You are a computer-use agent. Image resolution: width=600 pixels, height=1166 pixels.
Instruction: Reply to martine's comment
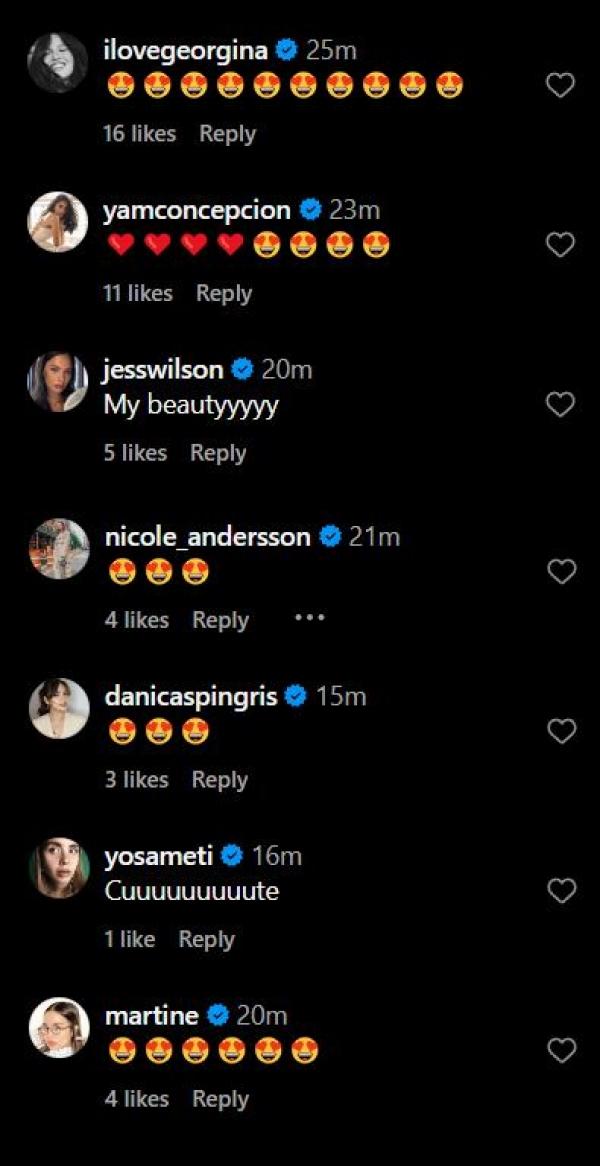pyautogui.click(x=220, y=1099)
